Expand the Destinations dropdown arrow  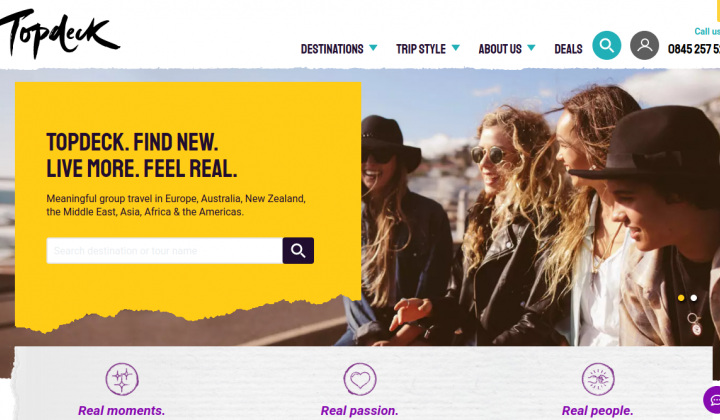373,48
